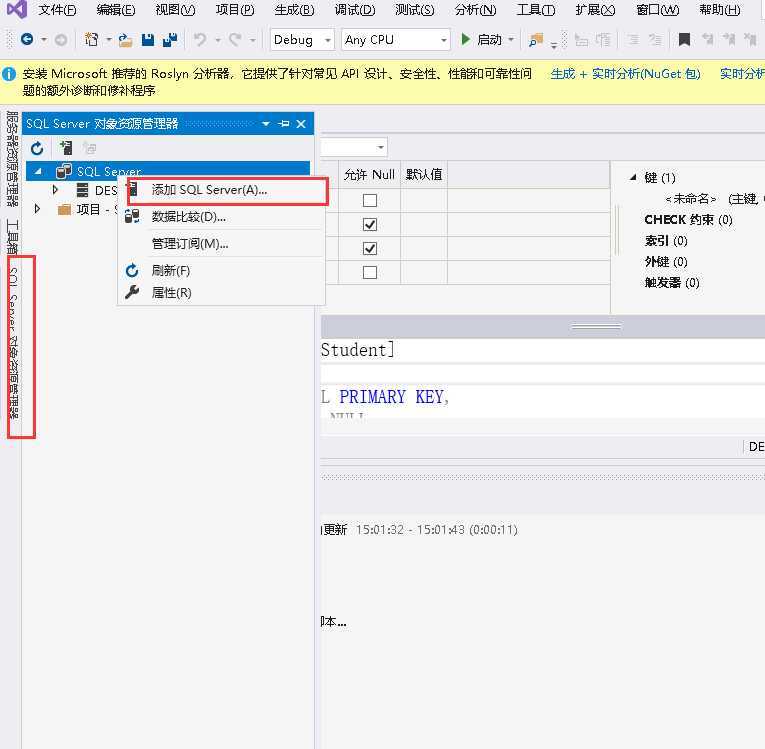Select 索引 (0) item
765x749 pixels.
[666, 241]
